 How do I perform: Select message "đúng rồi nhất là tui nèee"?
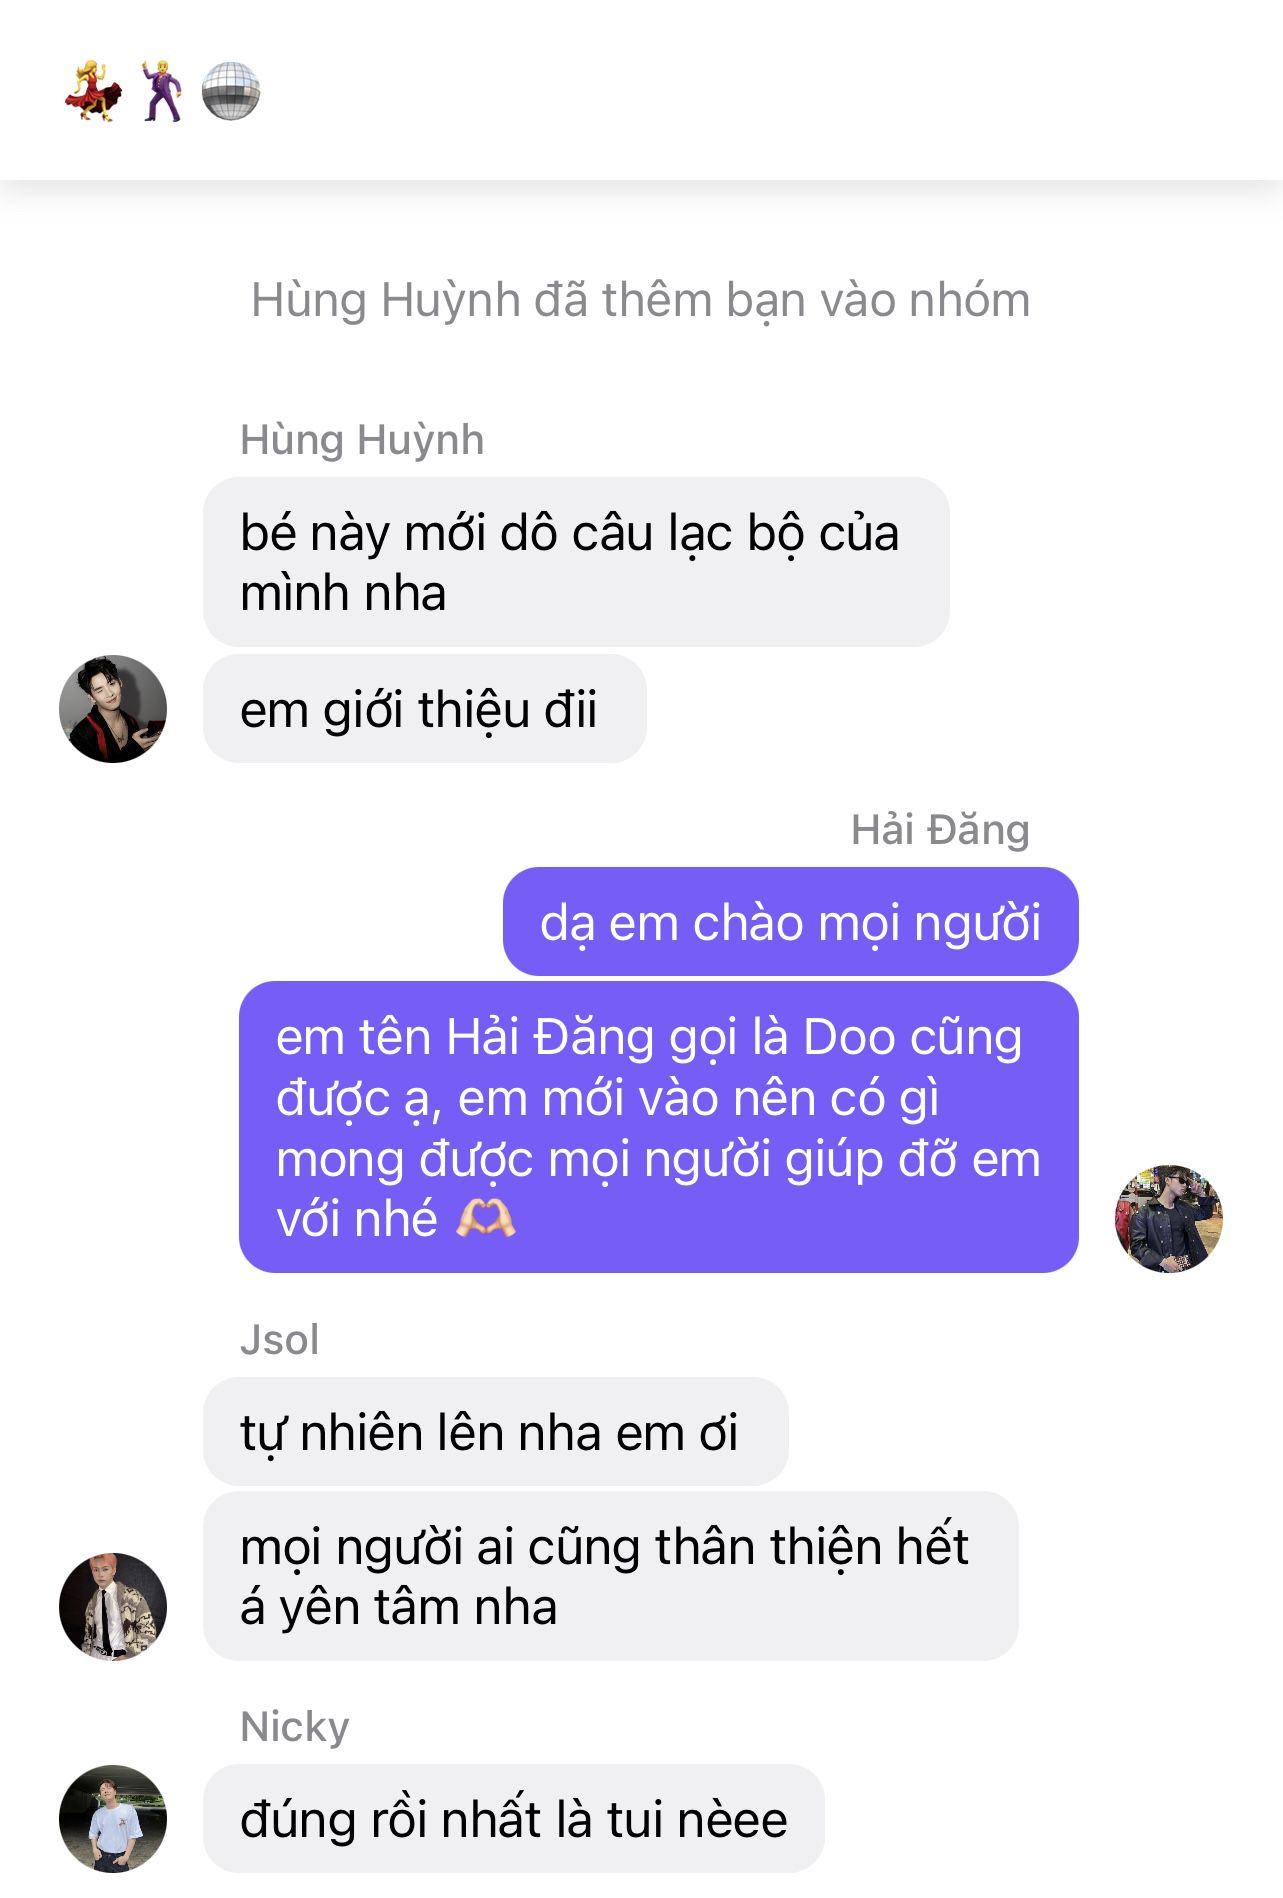coord(514,1818)
